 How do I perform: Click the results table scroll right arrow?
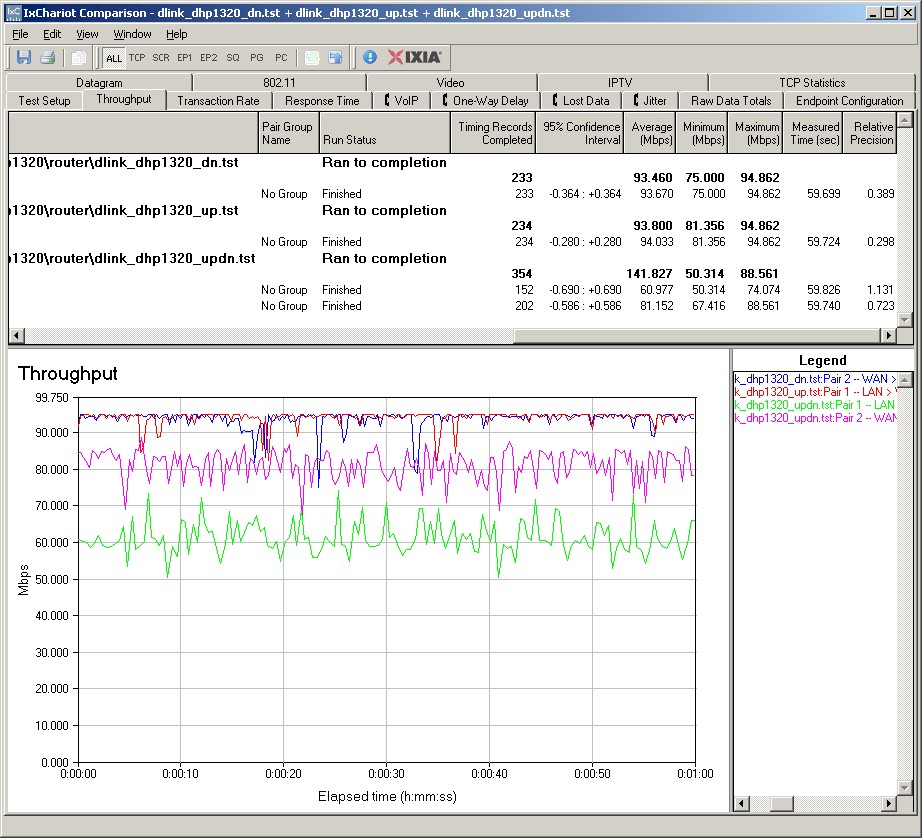(x=888, y=335)
